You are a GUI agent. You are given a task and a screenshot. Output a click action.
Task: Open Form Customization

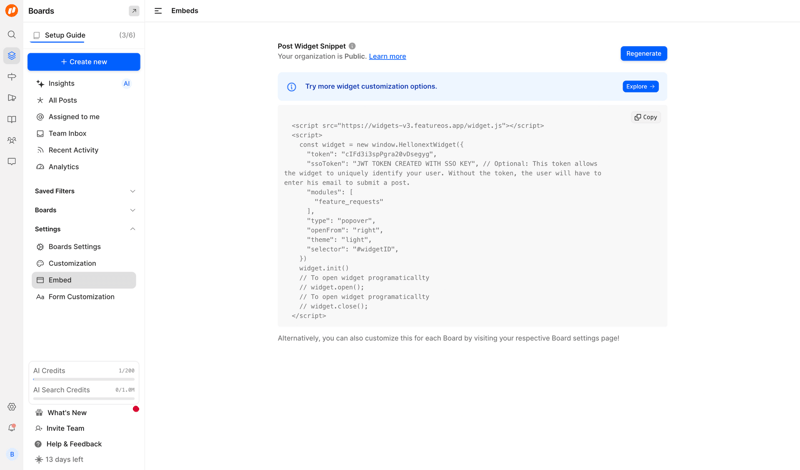(x=84, y=296)
